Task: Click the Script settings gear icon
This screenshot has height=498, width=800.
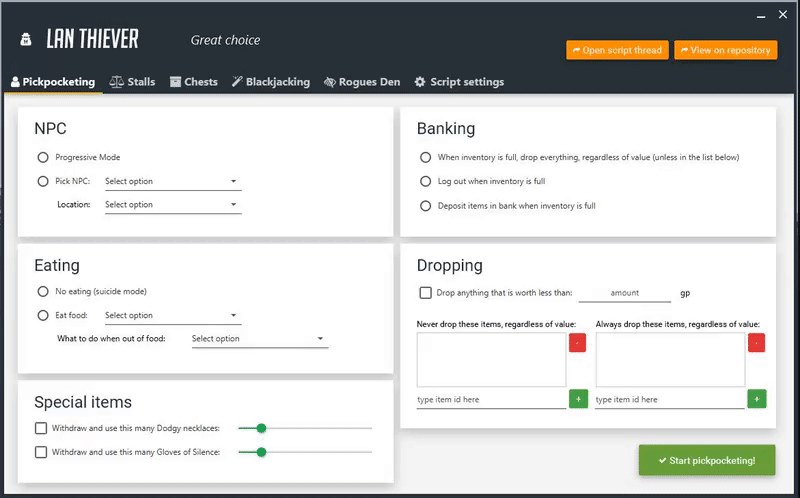Action: pos(420,82)
